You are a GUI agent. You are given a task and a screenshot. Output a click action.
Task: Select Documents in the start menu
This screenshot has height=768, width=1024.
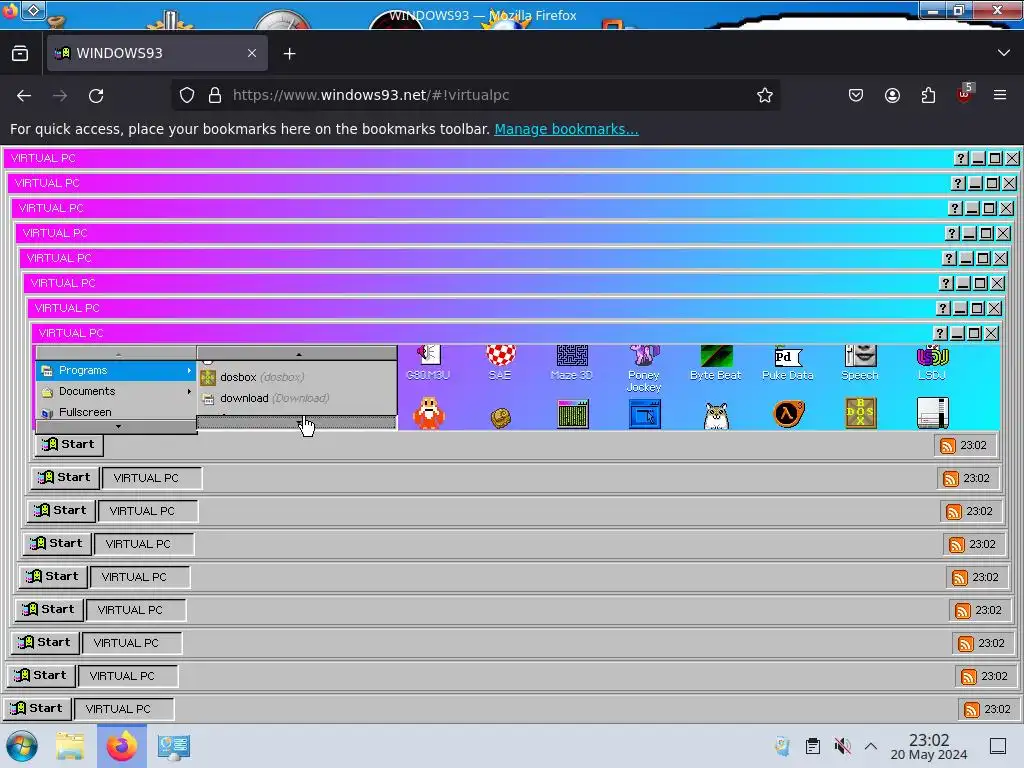[116, 391]
